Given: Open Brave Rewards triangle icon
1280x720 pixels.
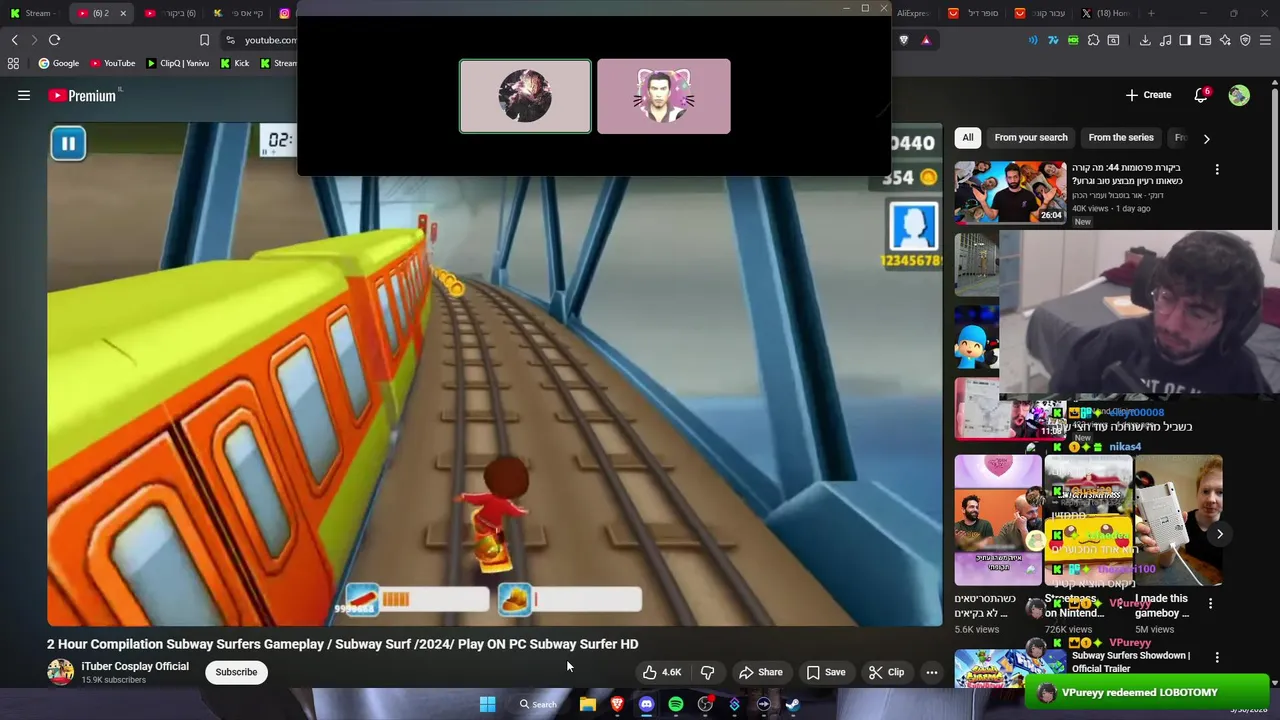Looking at the screenshot, I should click(926, 40).
